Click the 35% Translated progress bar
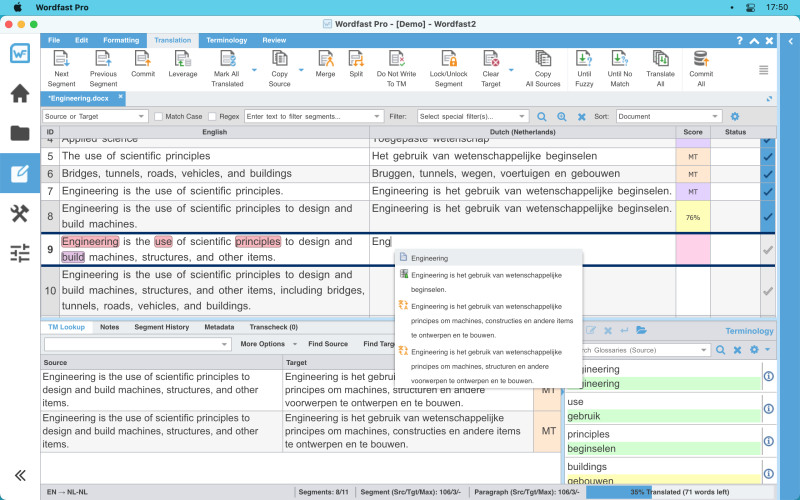This screenshot has height=500, width=800. click(x=681, y=492)
